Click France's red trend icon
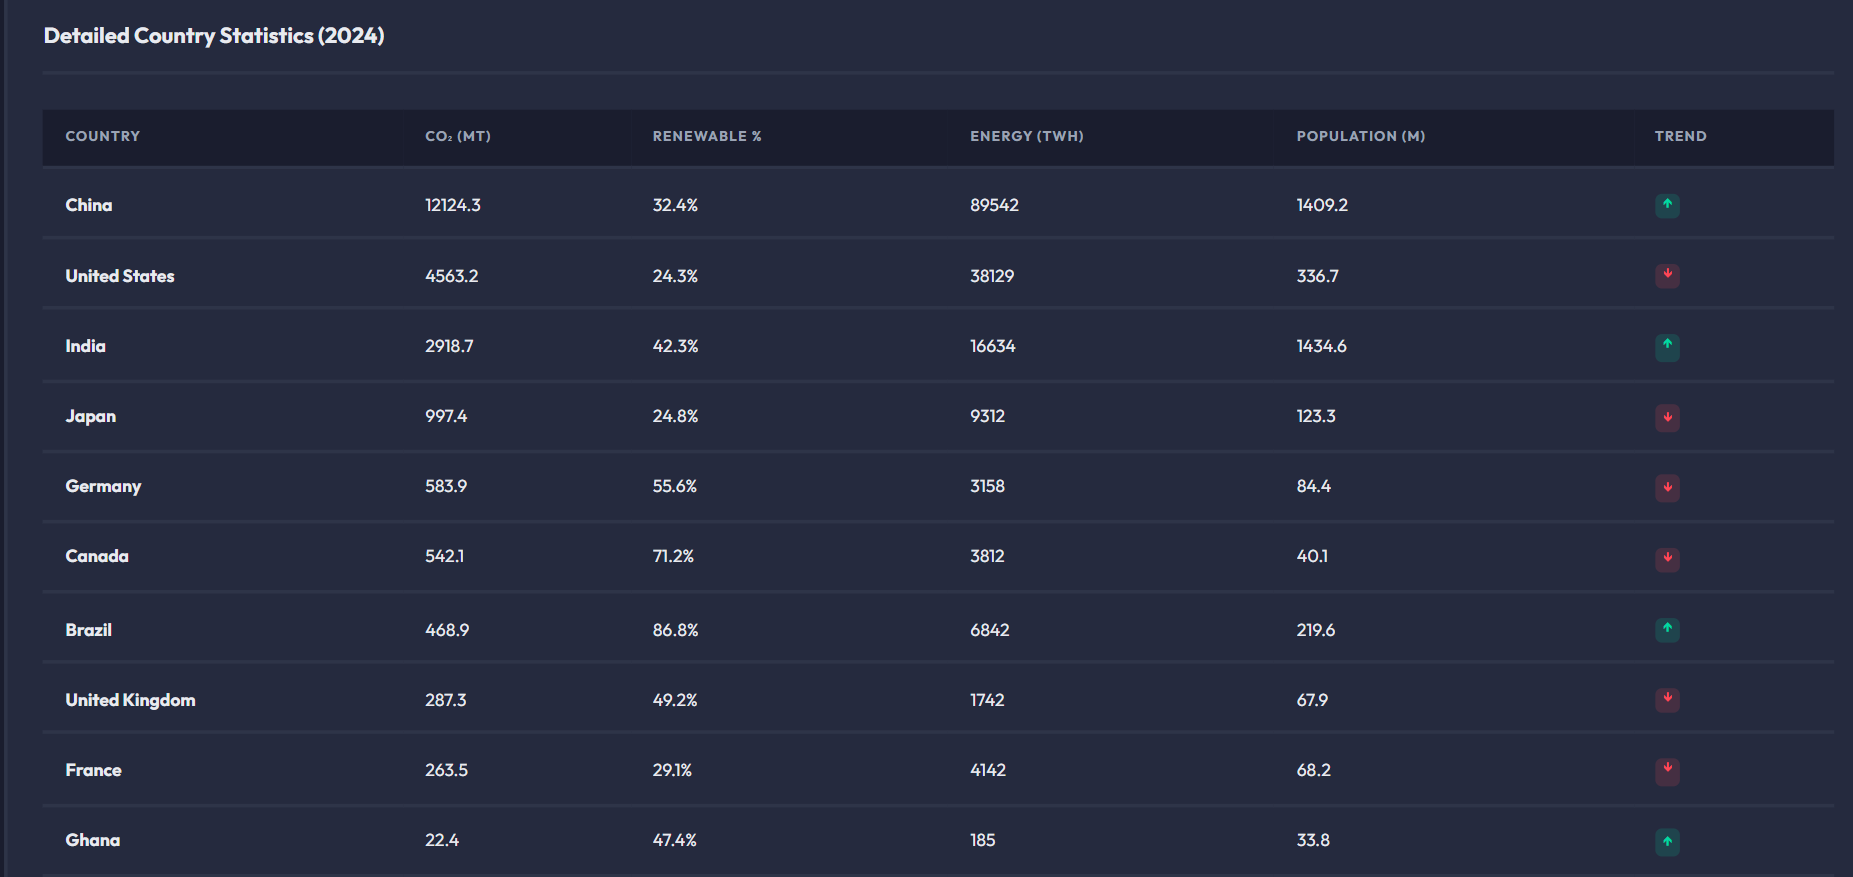This screenshot has width=1853, height=877. pyautogui.click(x=1666, y=769)
